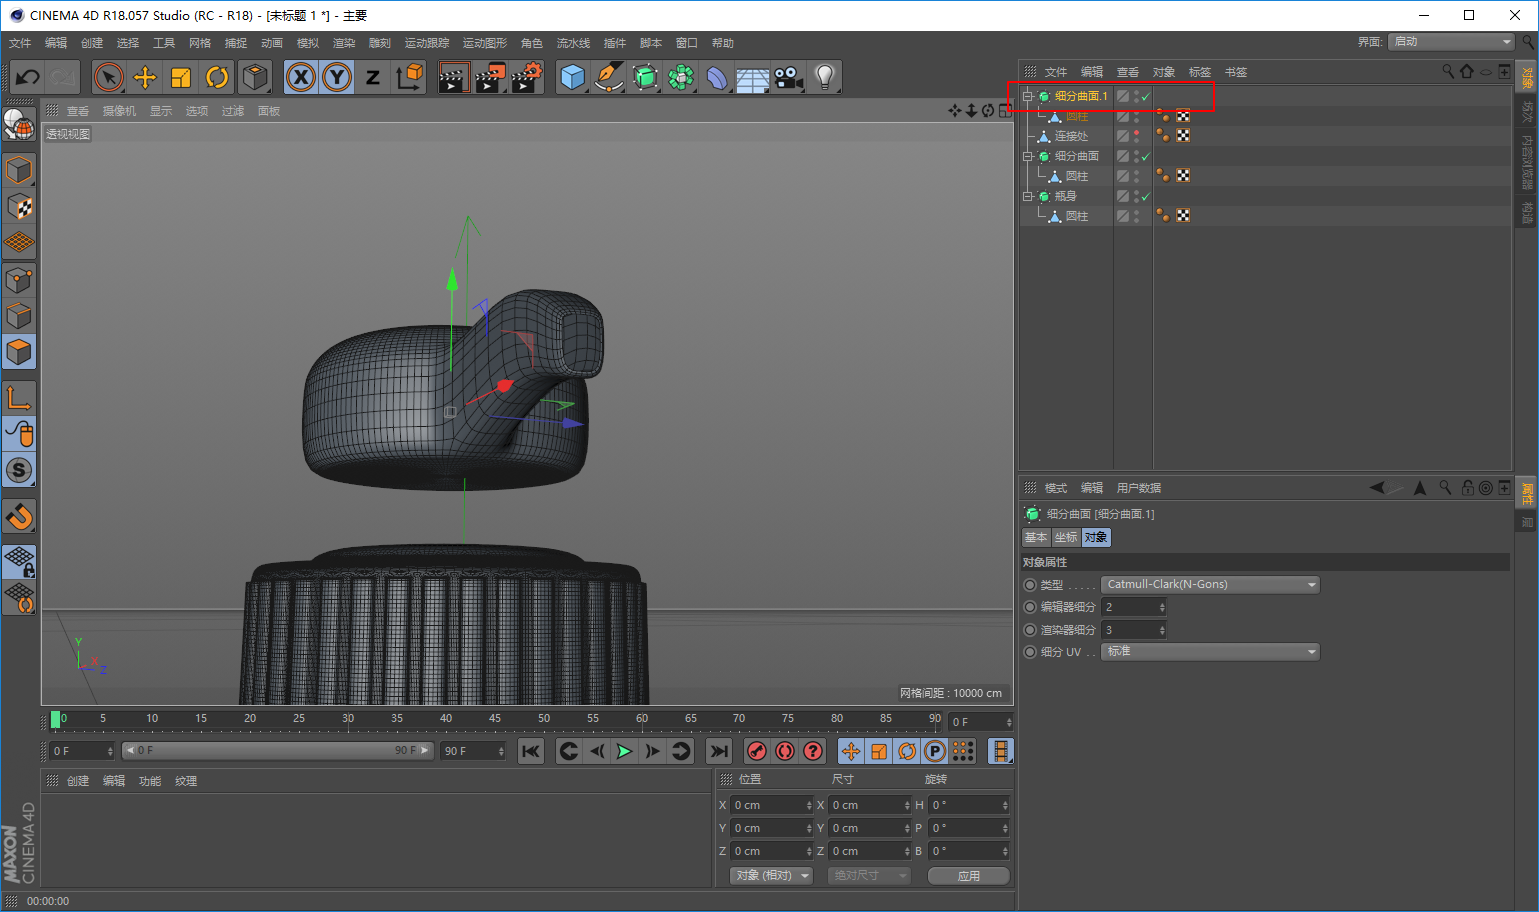
Task: Switch to Texture mode checkered cube
Action: [x=19, y=207]
